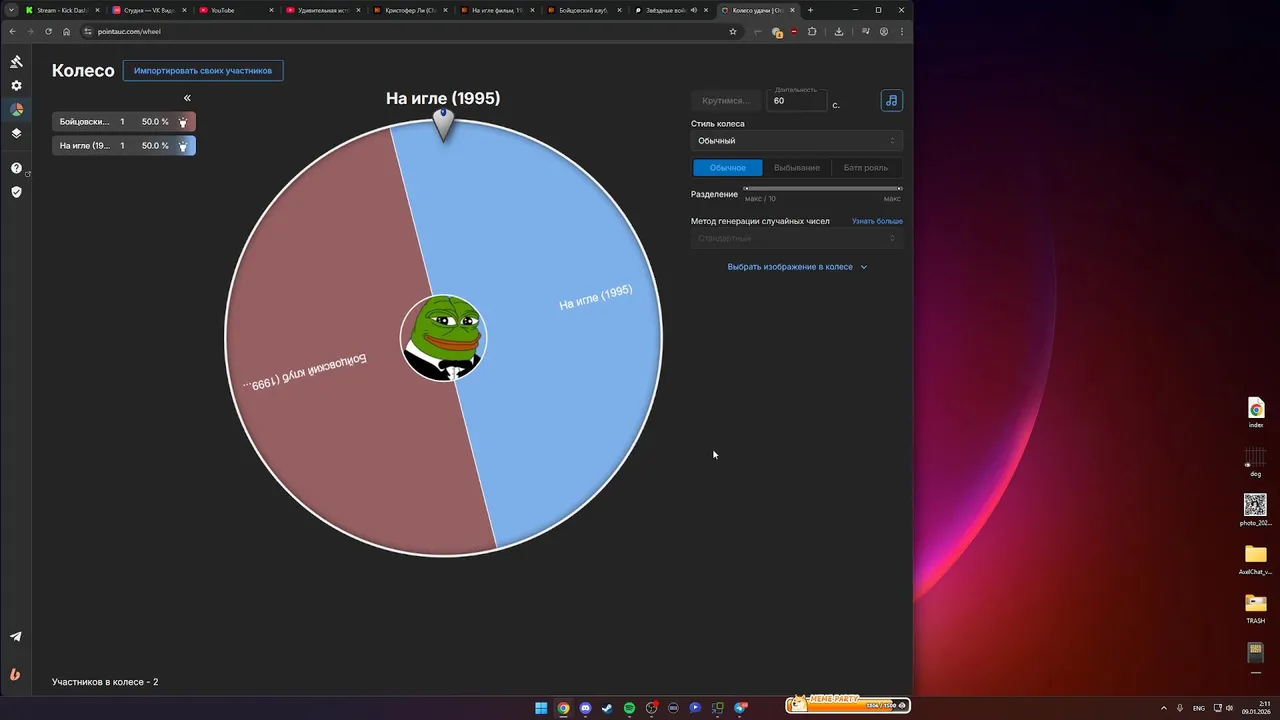
Task: Open Chrome profile avatar
Action: [x=884, y=31]
